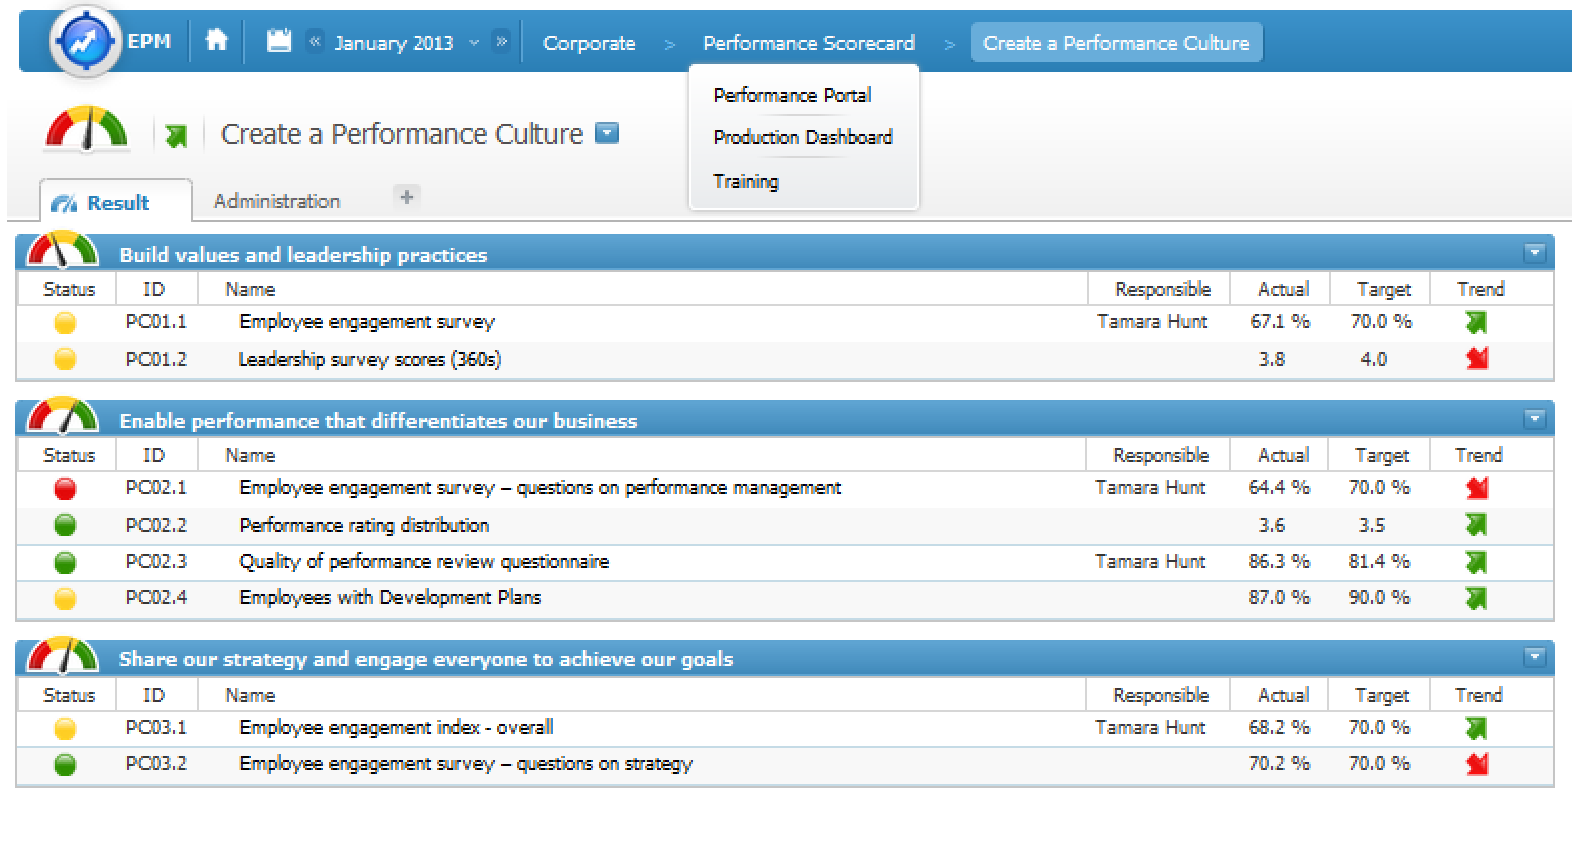Go to previous period with double-left arrows
This screenshot has height=866, width=1572.
pyautogui.click(x=315, y=41)
